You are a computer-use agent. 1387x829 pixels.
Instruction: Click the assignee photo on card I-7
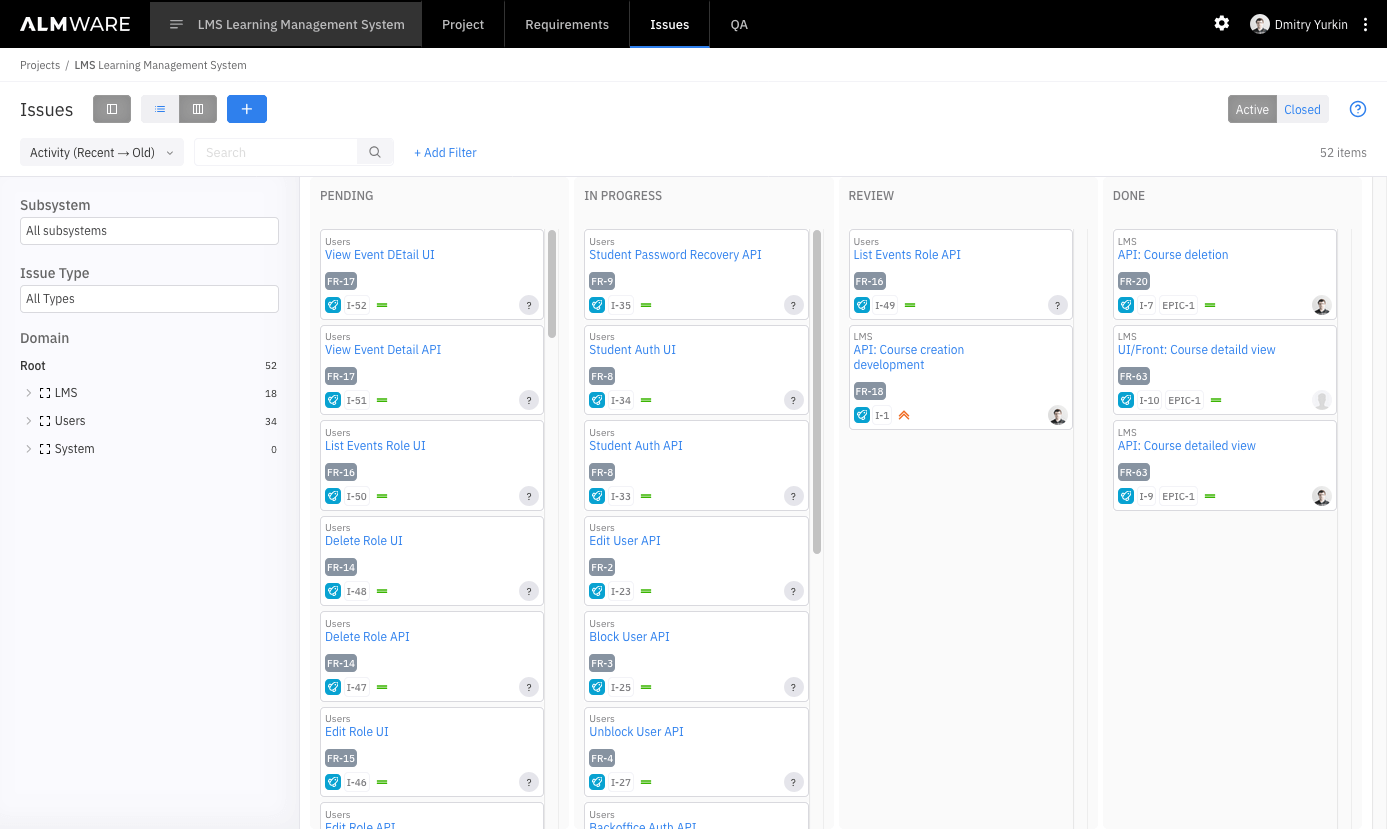[x=1321, y=306]
